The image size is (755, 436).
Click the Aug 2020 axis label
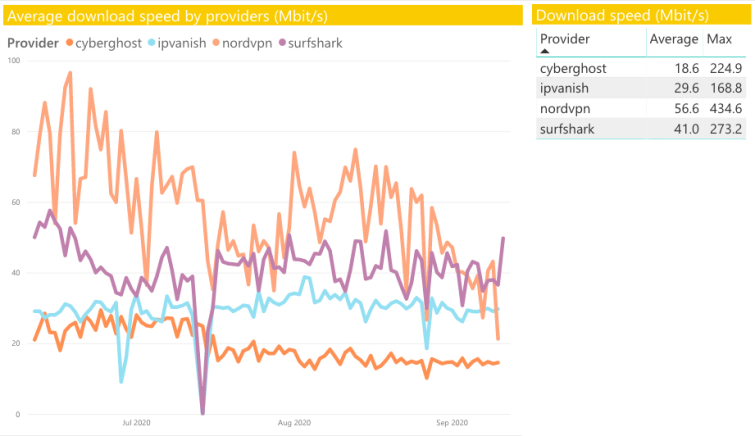(x=294, y=423)
